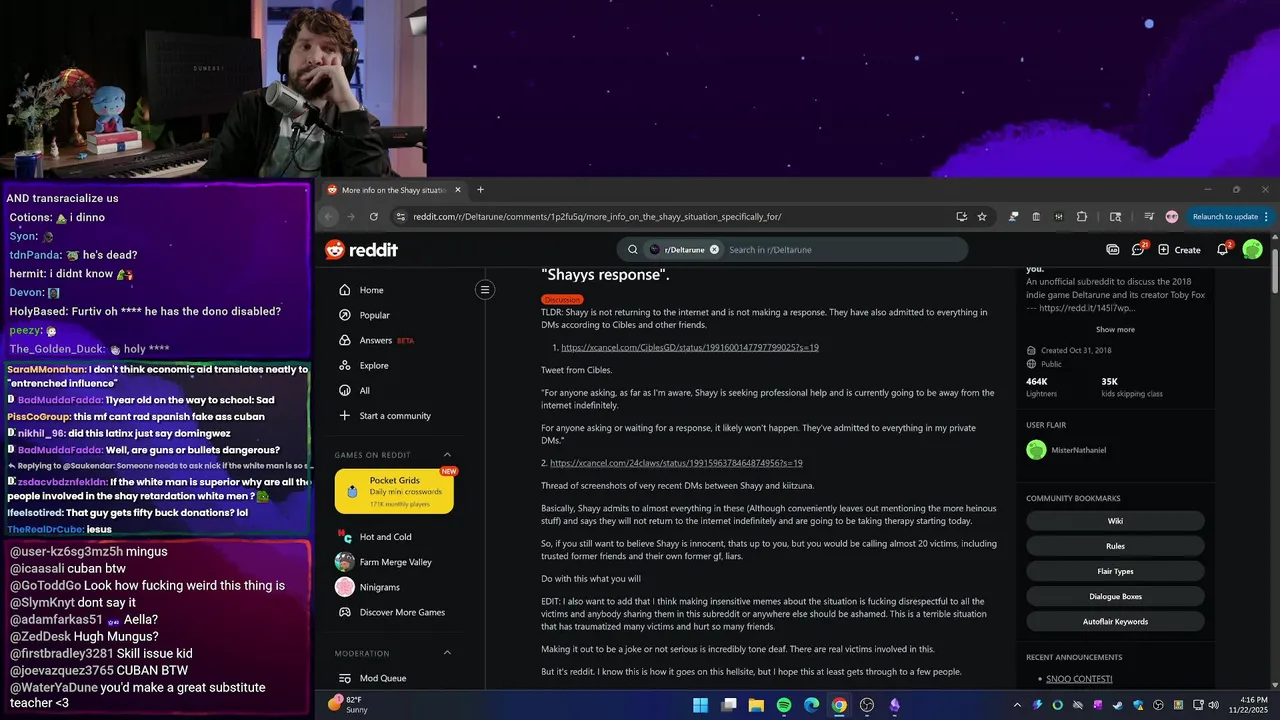Open the SNOO CONTEST announcement link
This screenshot has height=720, width=1280.
pos(1079,679)
